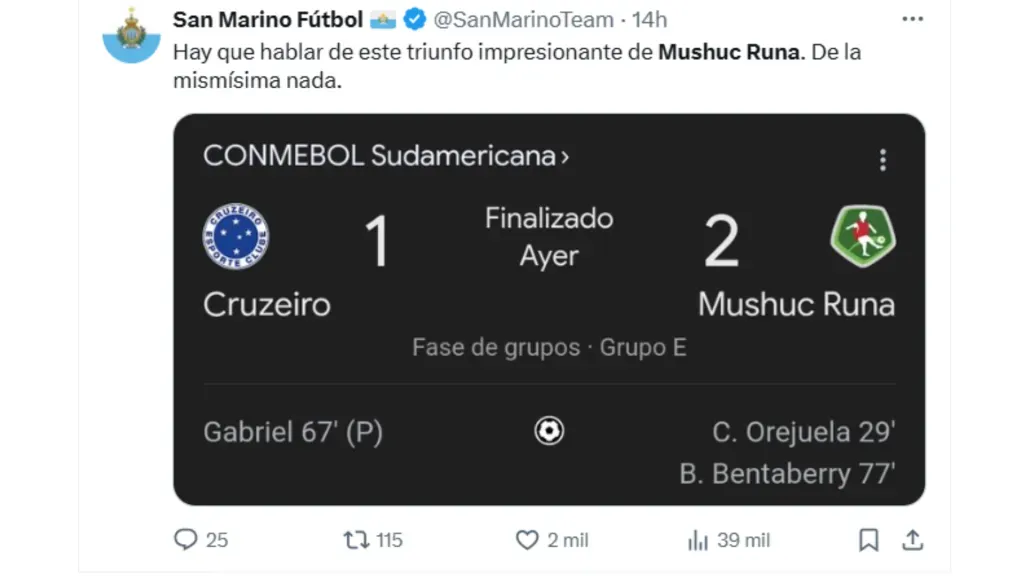Open San Marino Fútbol profile avatar
Viewport: 1024px width, 576px height.
[131, 35]
